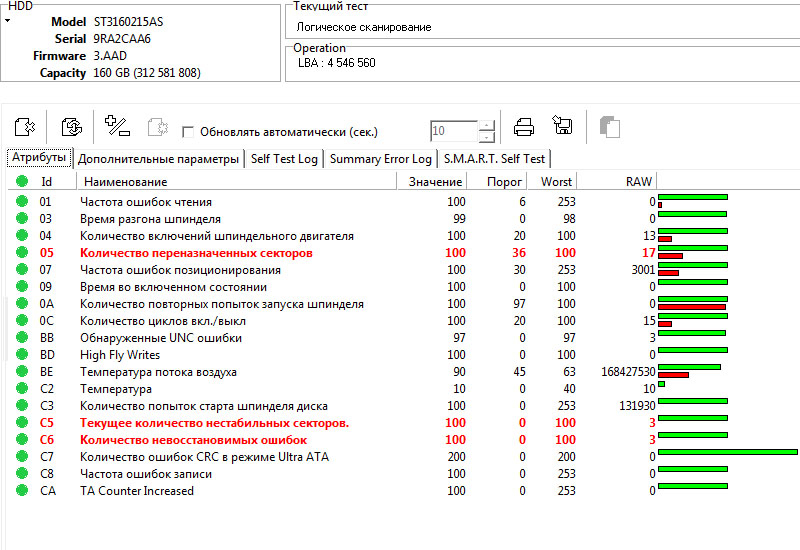The width and height of the screenshot is (800, 550).
Task: Click the green status dot of row 09
Action: point(21,286)
